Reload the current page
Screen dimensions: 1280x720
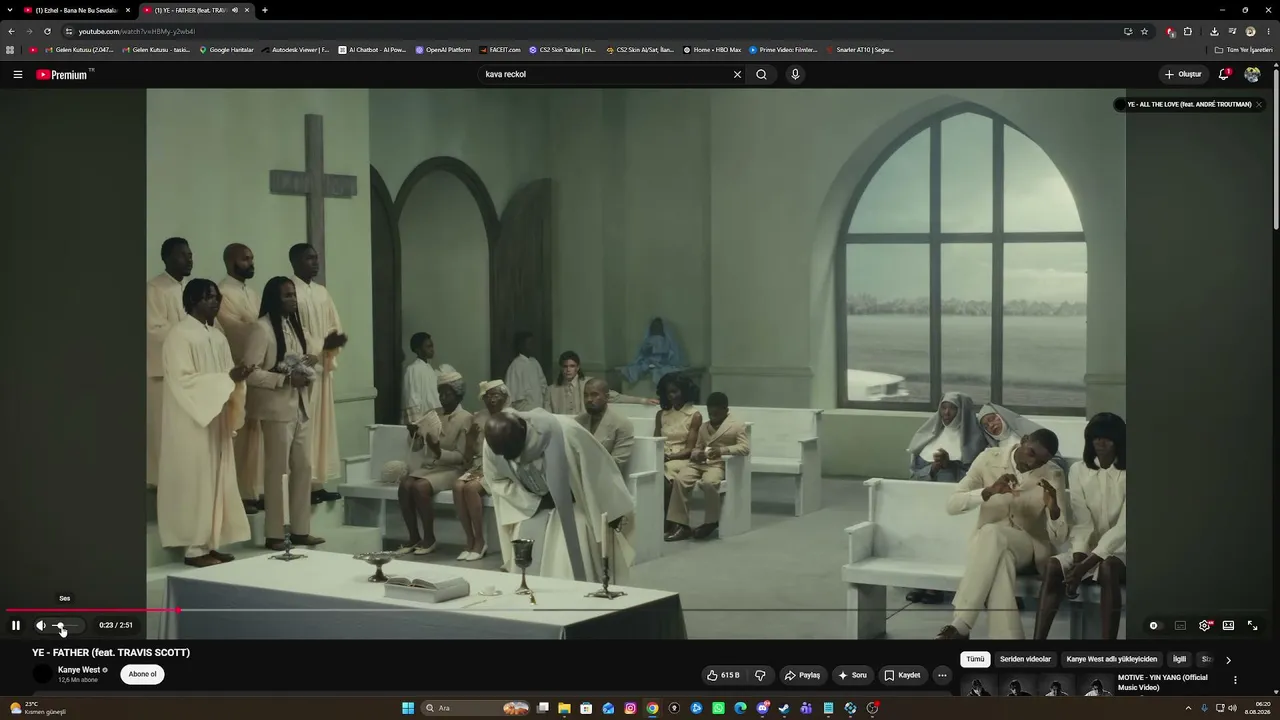pyautogui.click(x=47, y=31)
